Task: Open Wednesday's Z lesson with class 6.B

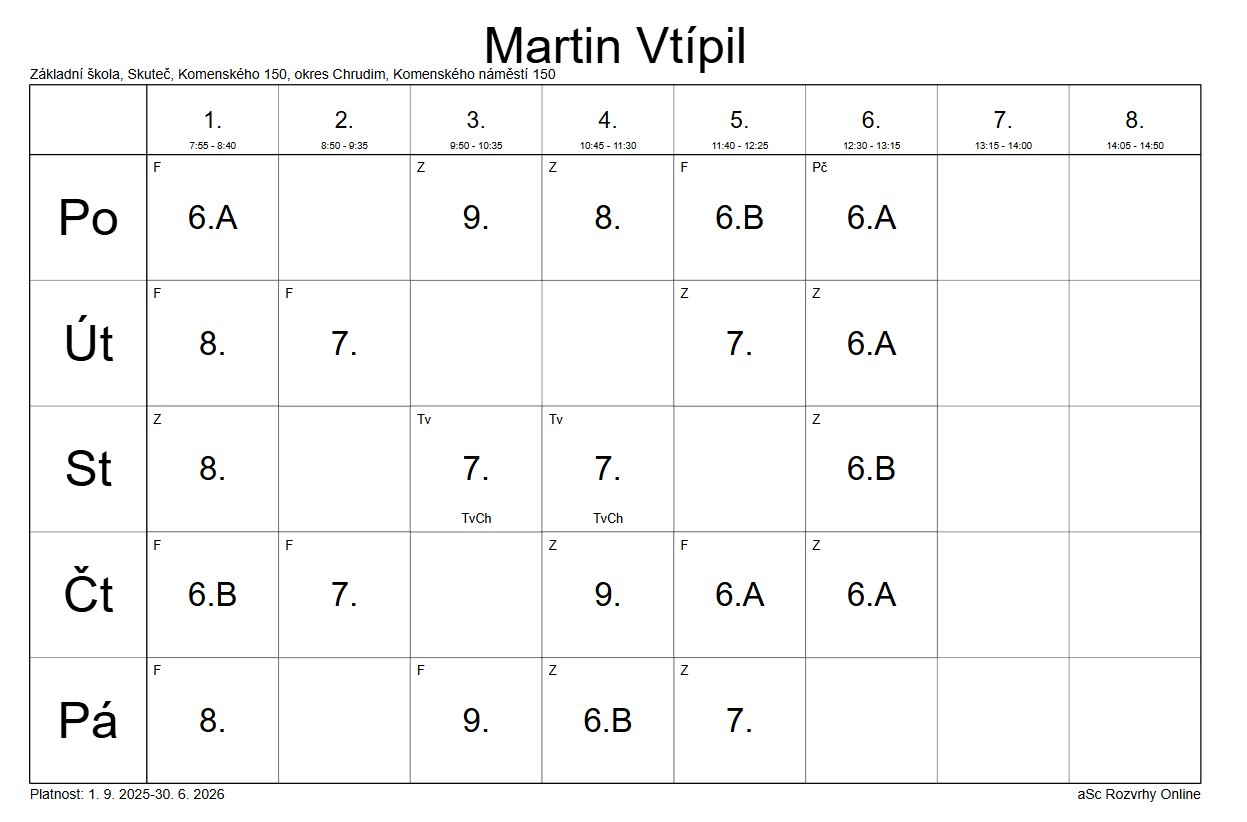Action: click(871, 468)
